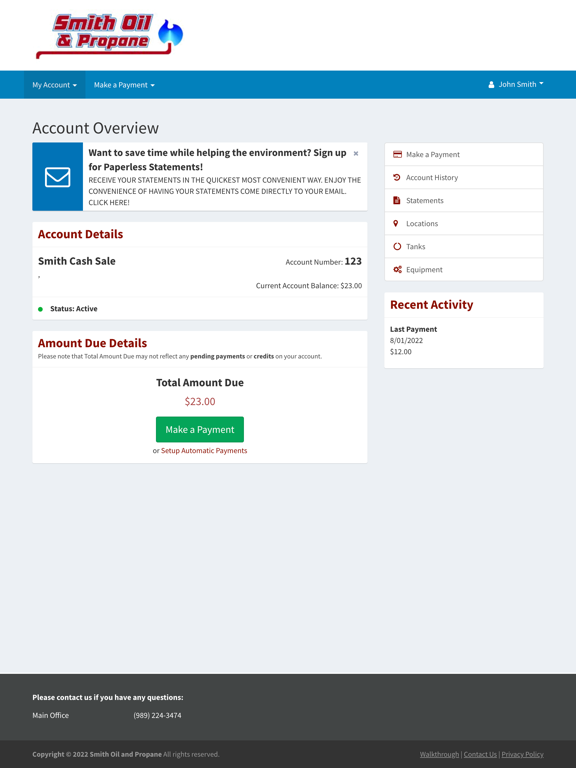
Task: Click the envelope icon in paperless banner
Action: (x=57, y=177)
